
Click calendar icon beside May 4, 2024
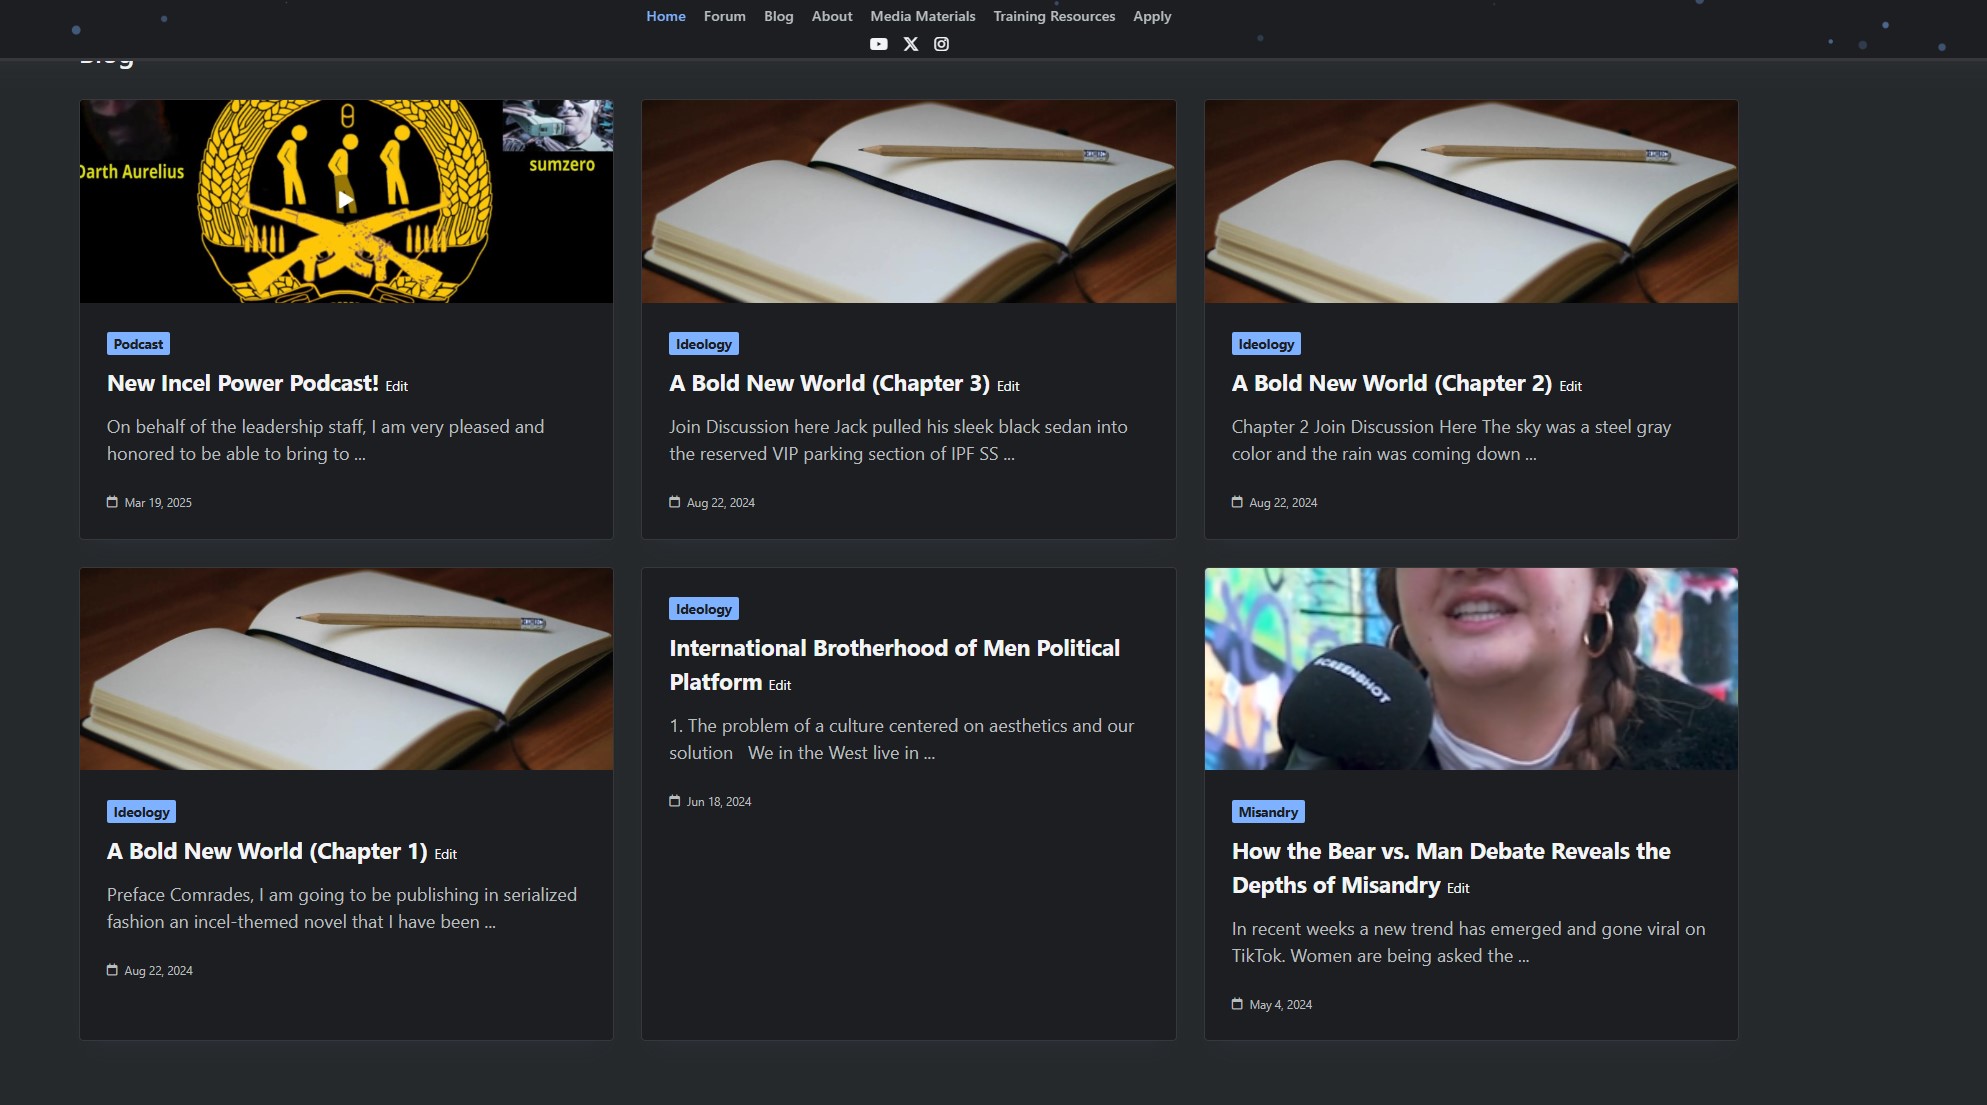[1237, 1004]
